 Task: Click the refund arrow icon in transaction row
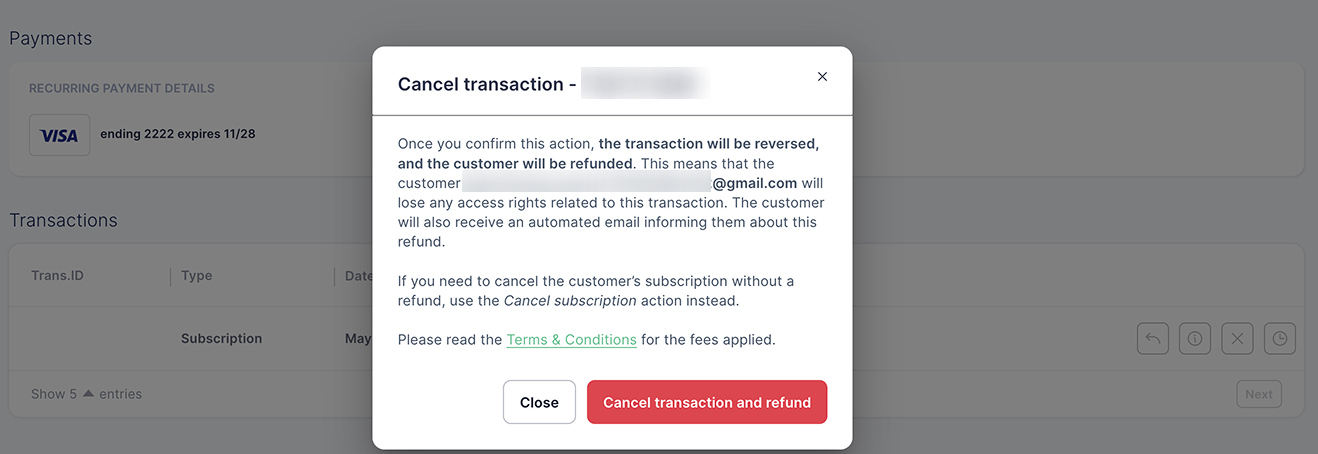1153,338
